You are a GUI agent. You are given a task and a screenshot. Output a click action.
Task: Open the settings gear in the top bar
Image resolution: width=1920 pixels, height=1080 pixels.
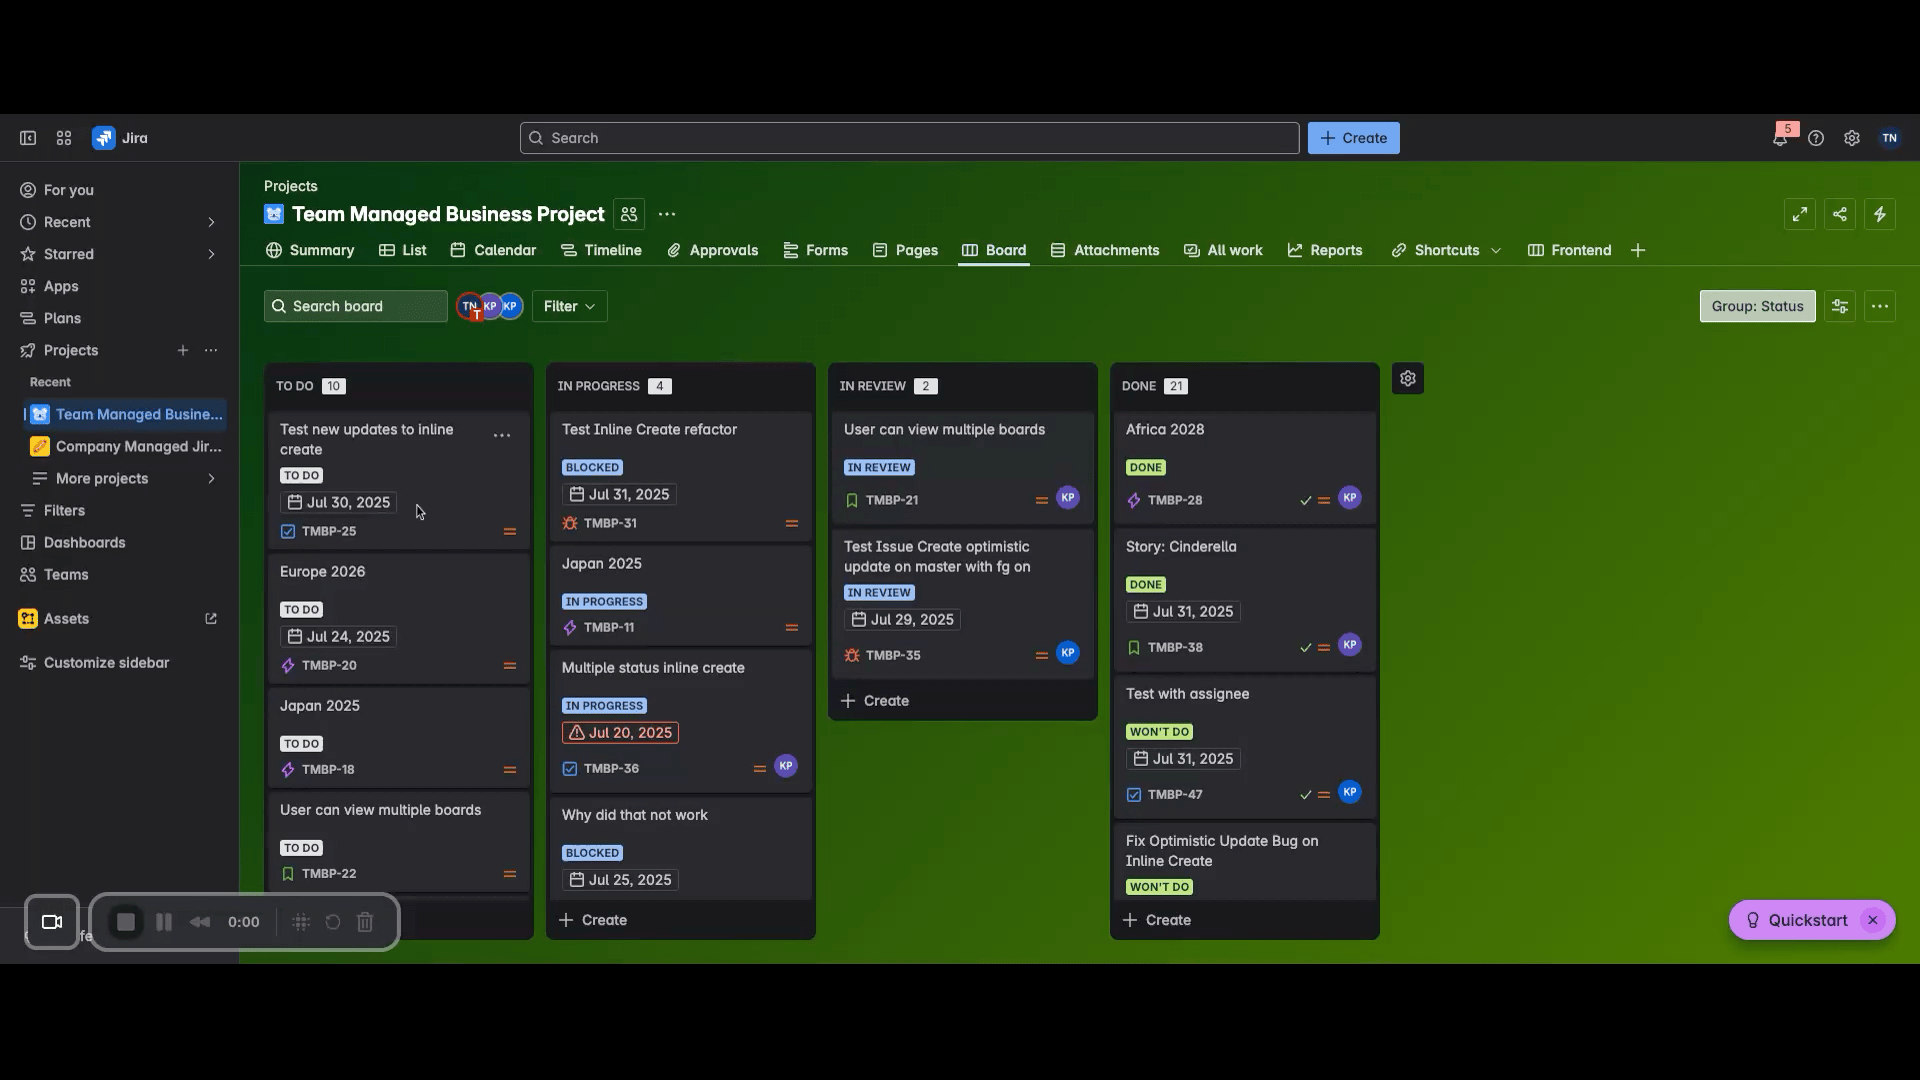click(x=1852, y=138)
